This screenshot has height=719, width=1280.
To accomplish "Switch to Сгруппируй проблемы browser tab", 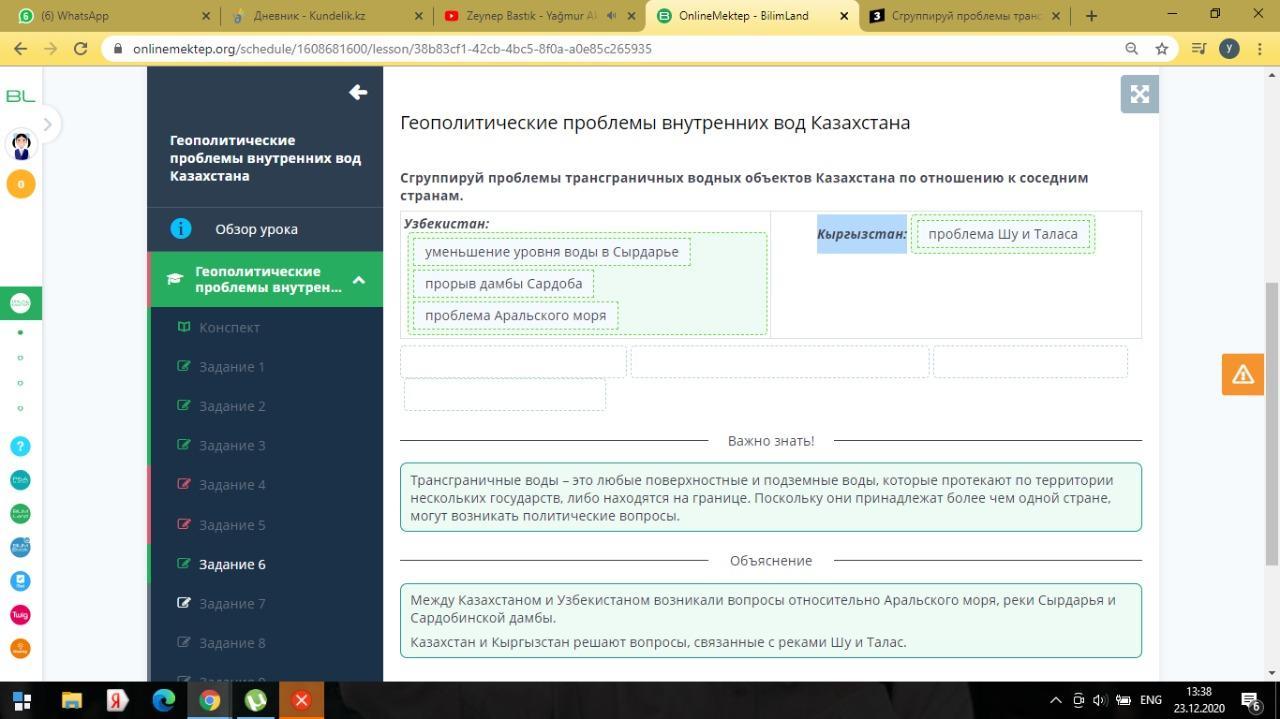I will [x=965, y=15].
